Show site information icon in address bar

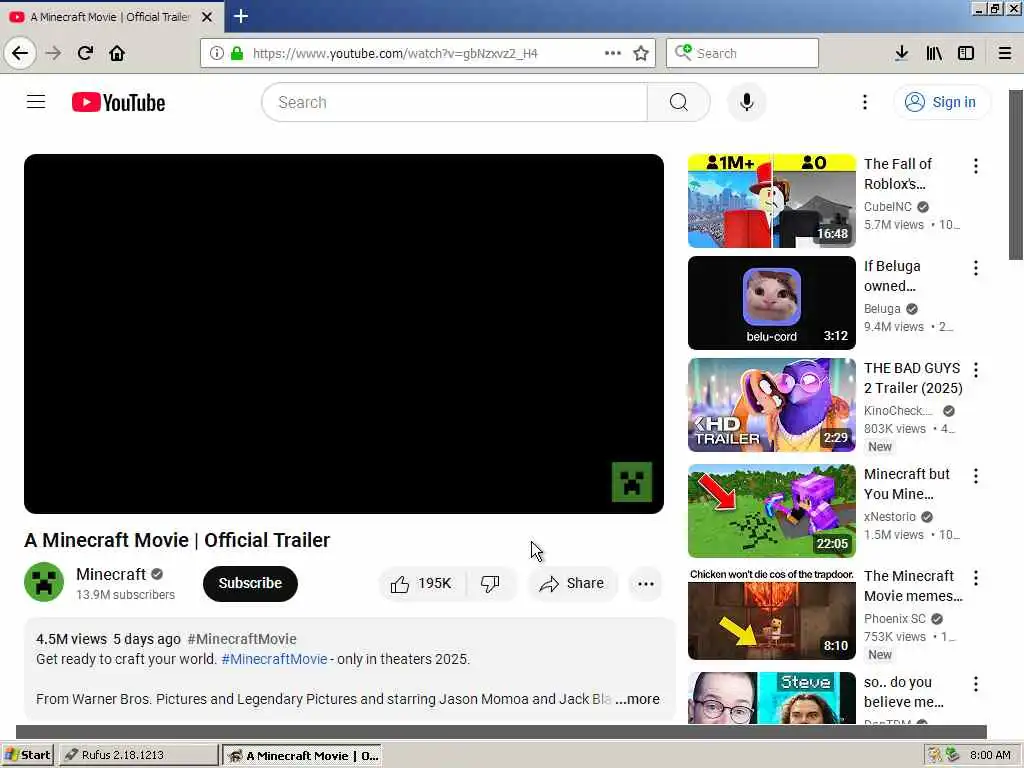point(217,53)
